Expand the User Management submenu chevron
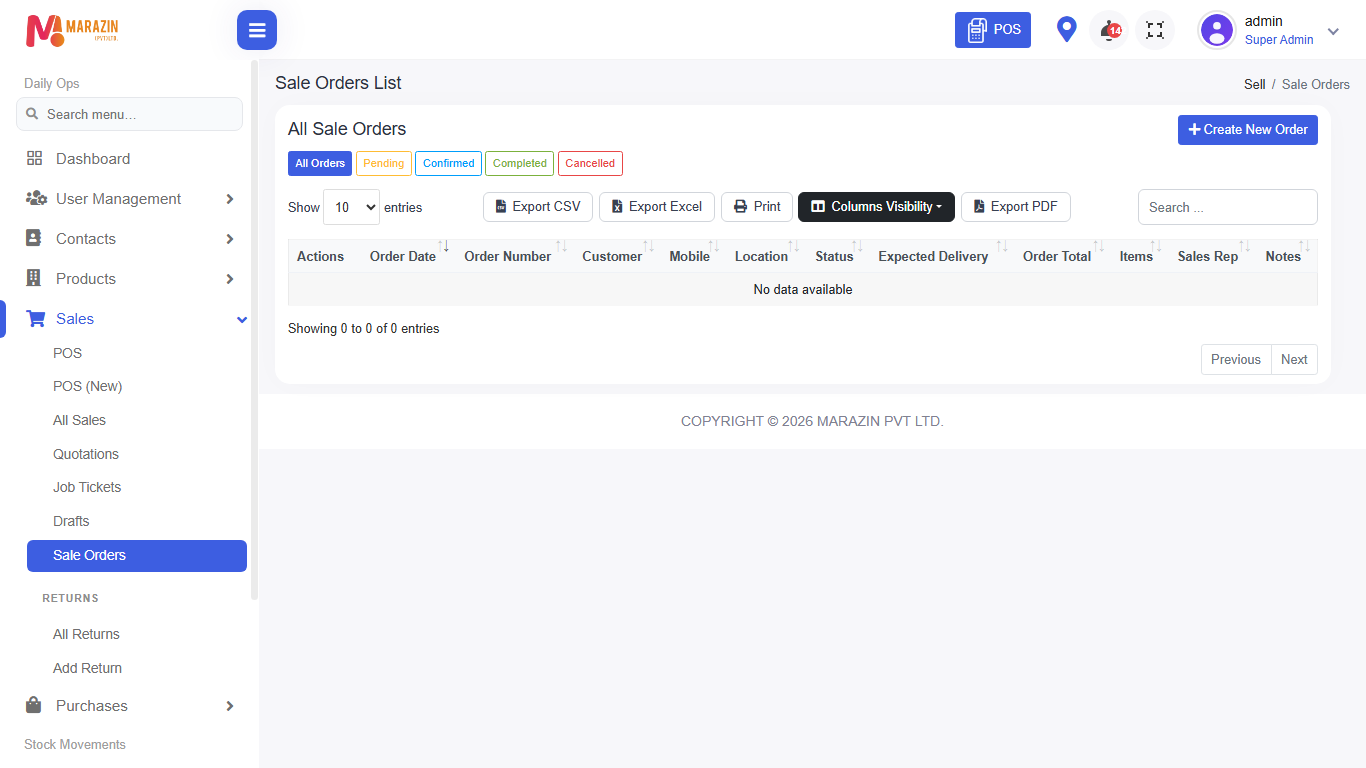The height and width of the screenshot is (768, 1366). point(230,199)
